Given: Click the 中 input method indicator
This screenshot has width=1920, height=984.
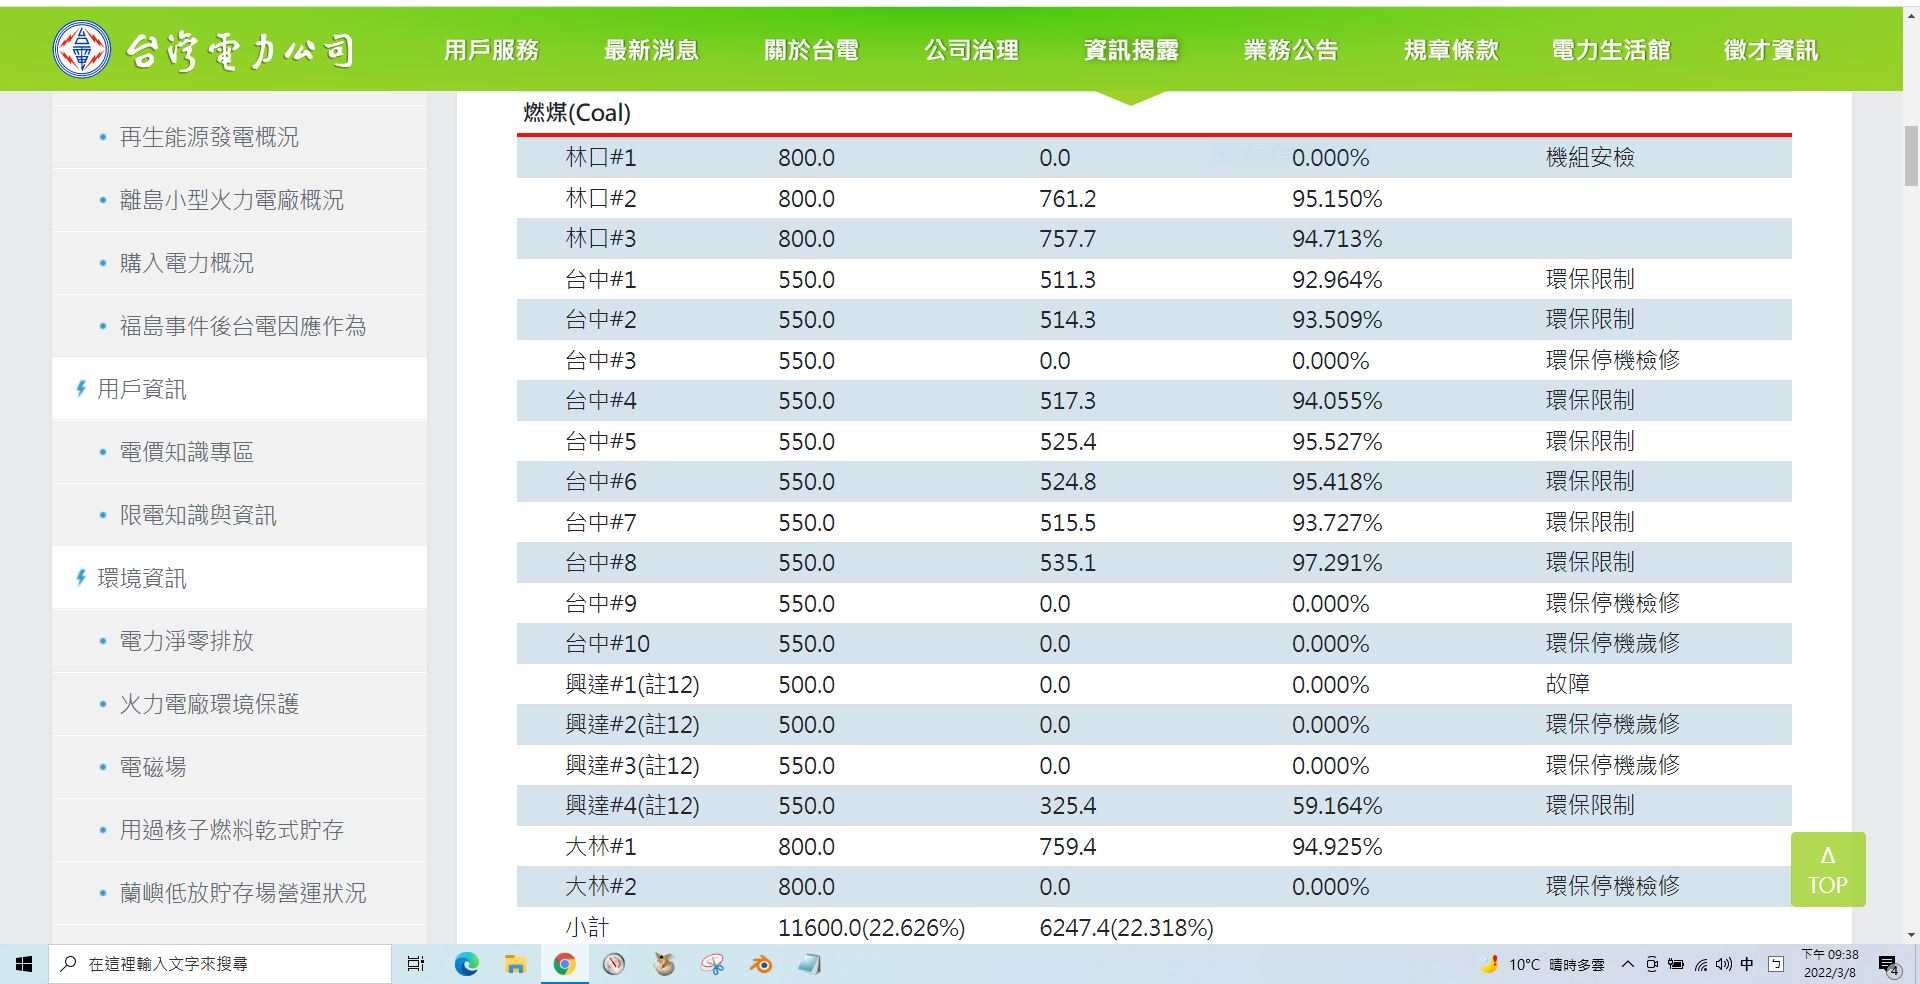Looking at the screenshot, I should click(x=1747, y=964).
